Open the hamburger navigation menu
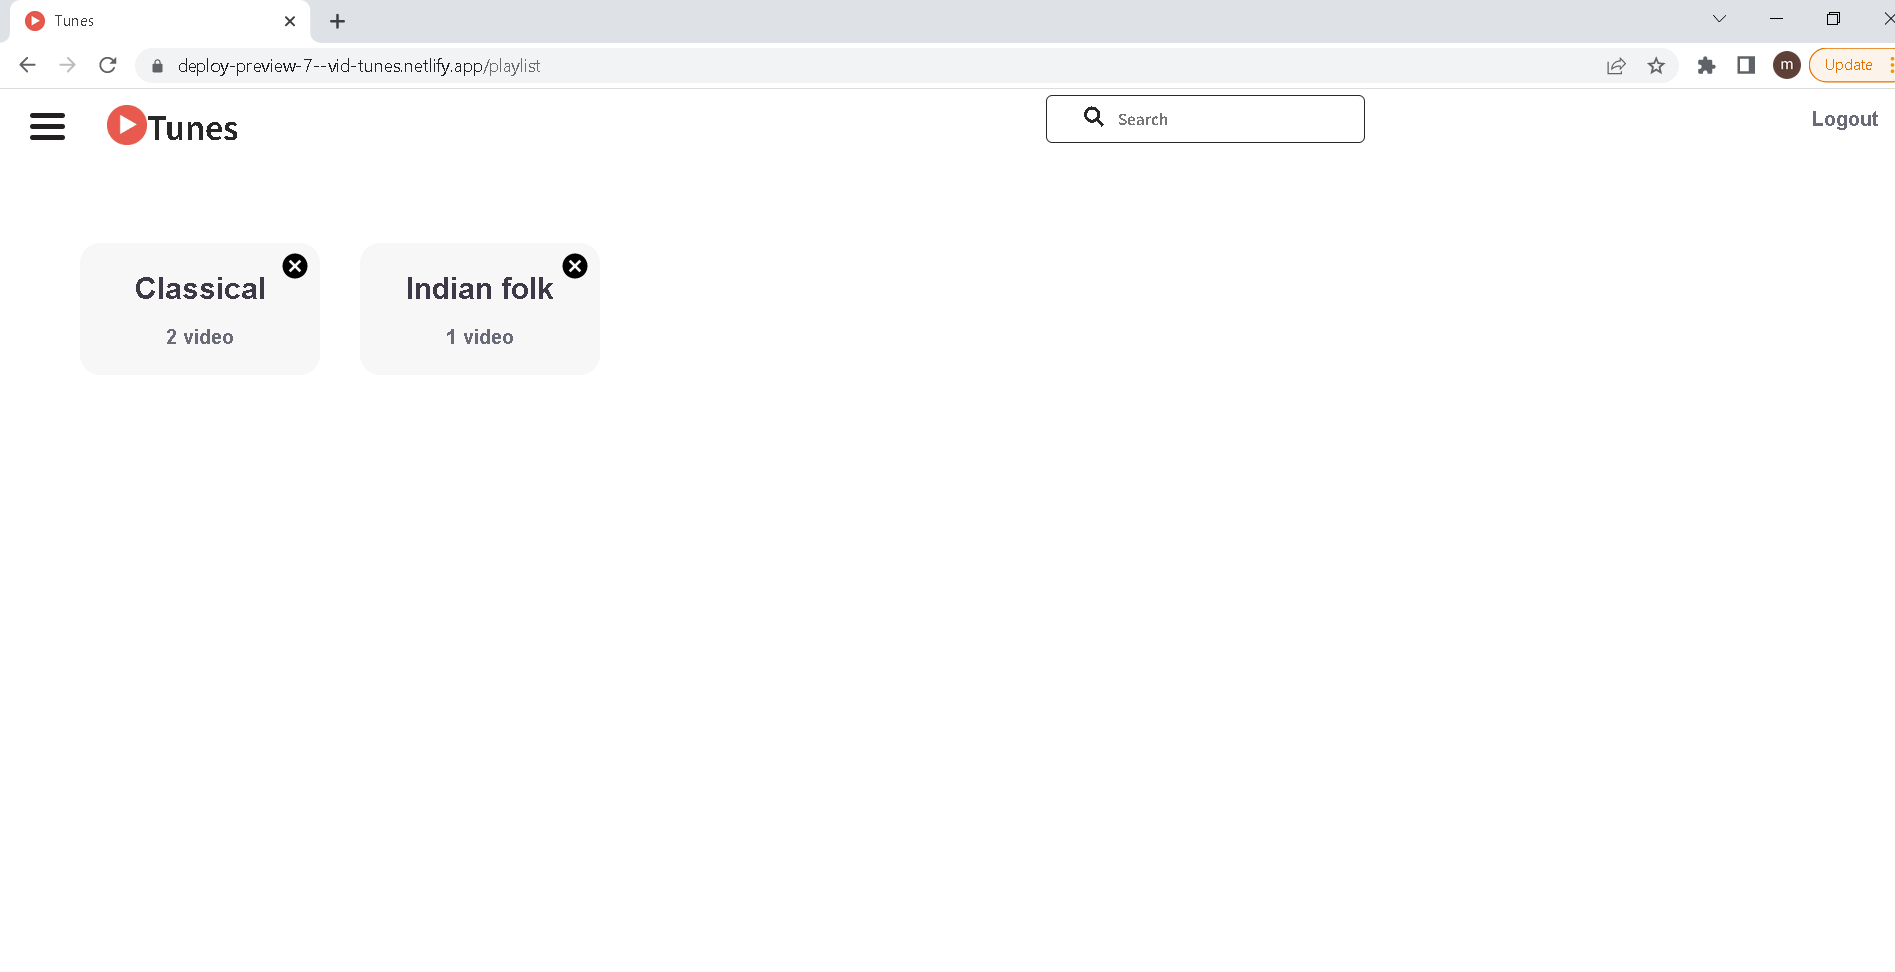This screenshot has width=1895, height=972. coord(47,126)
